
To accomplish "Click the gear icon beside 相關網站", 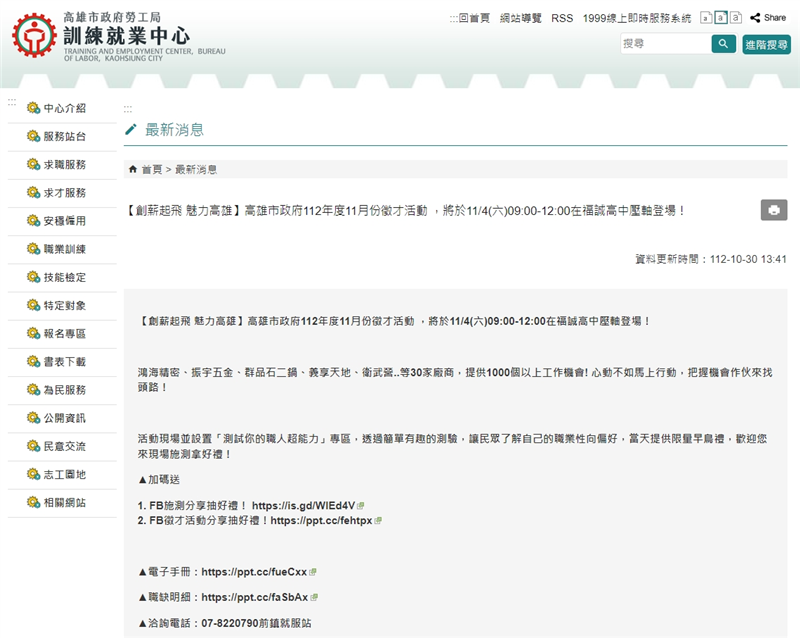I will point(34,502).
